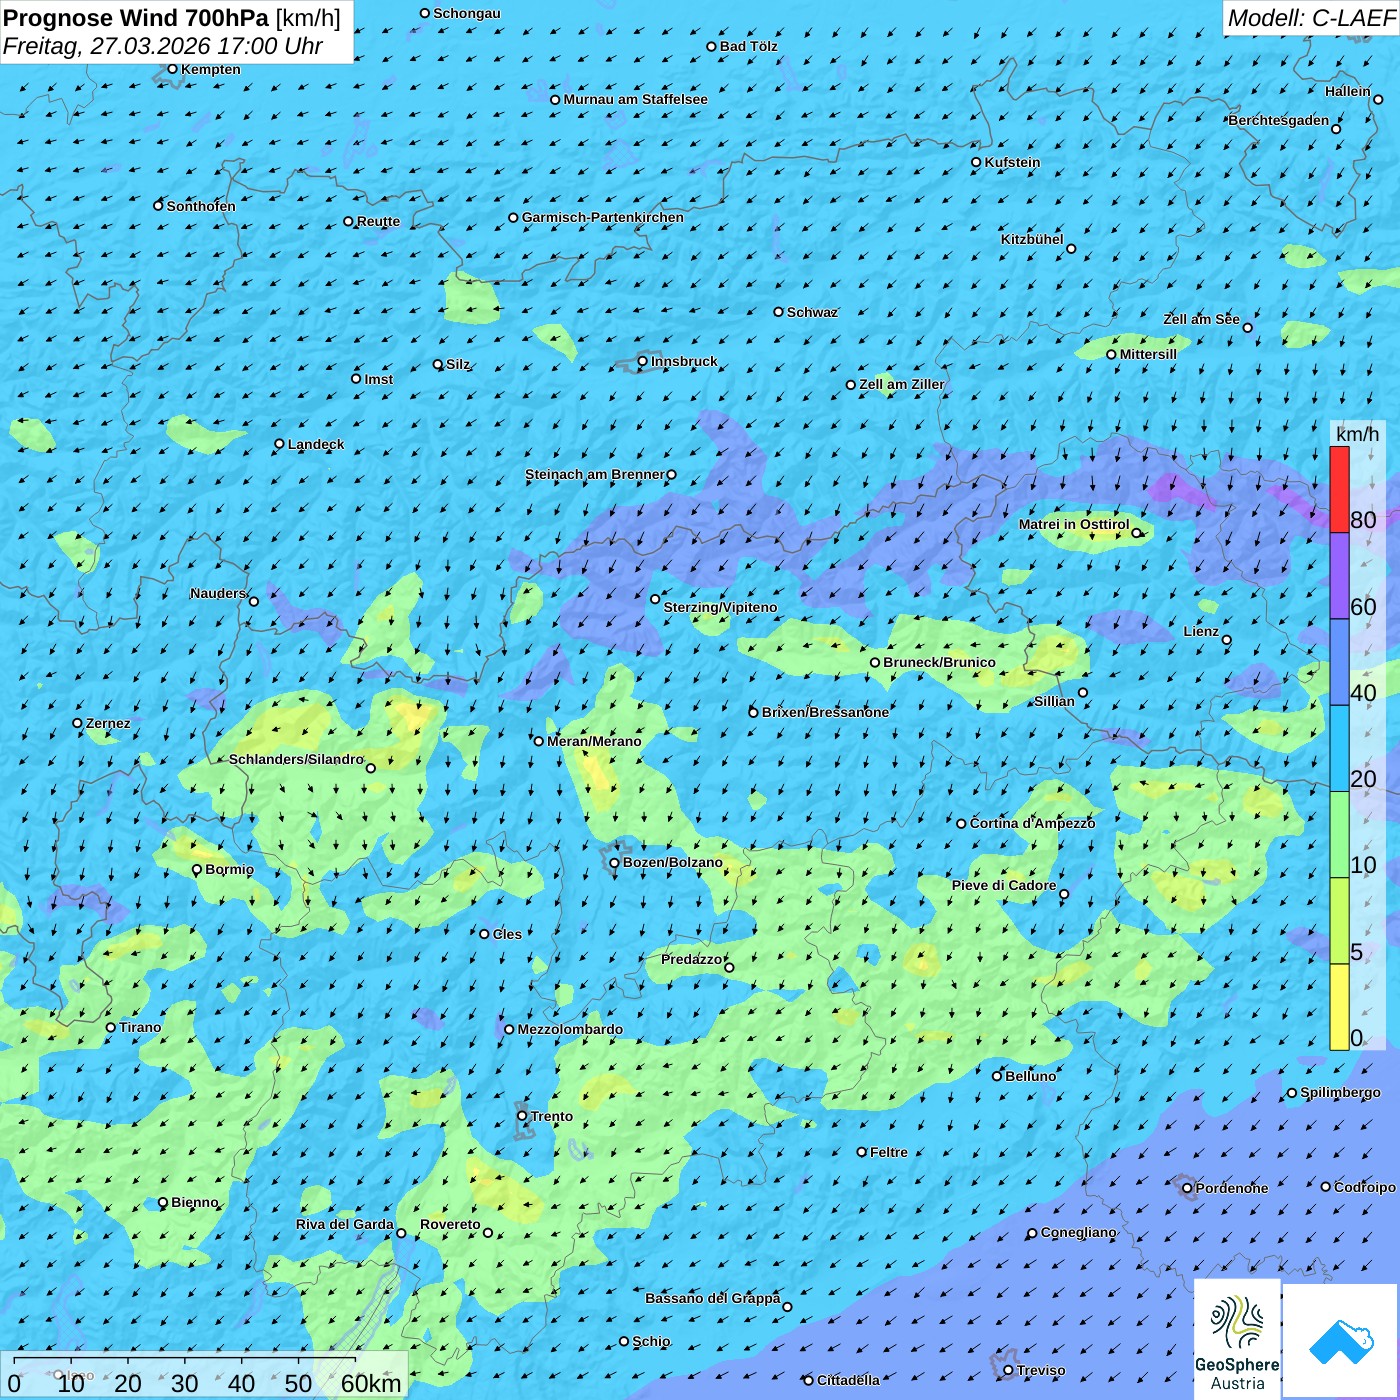This screenshot has width=1400, height=1400.
Task: Click the 'Mezzolombardo' town label
Action: coord(570,1029)
